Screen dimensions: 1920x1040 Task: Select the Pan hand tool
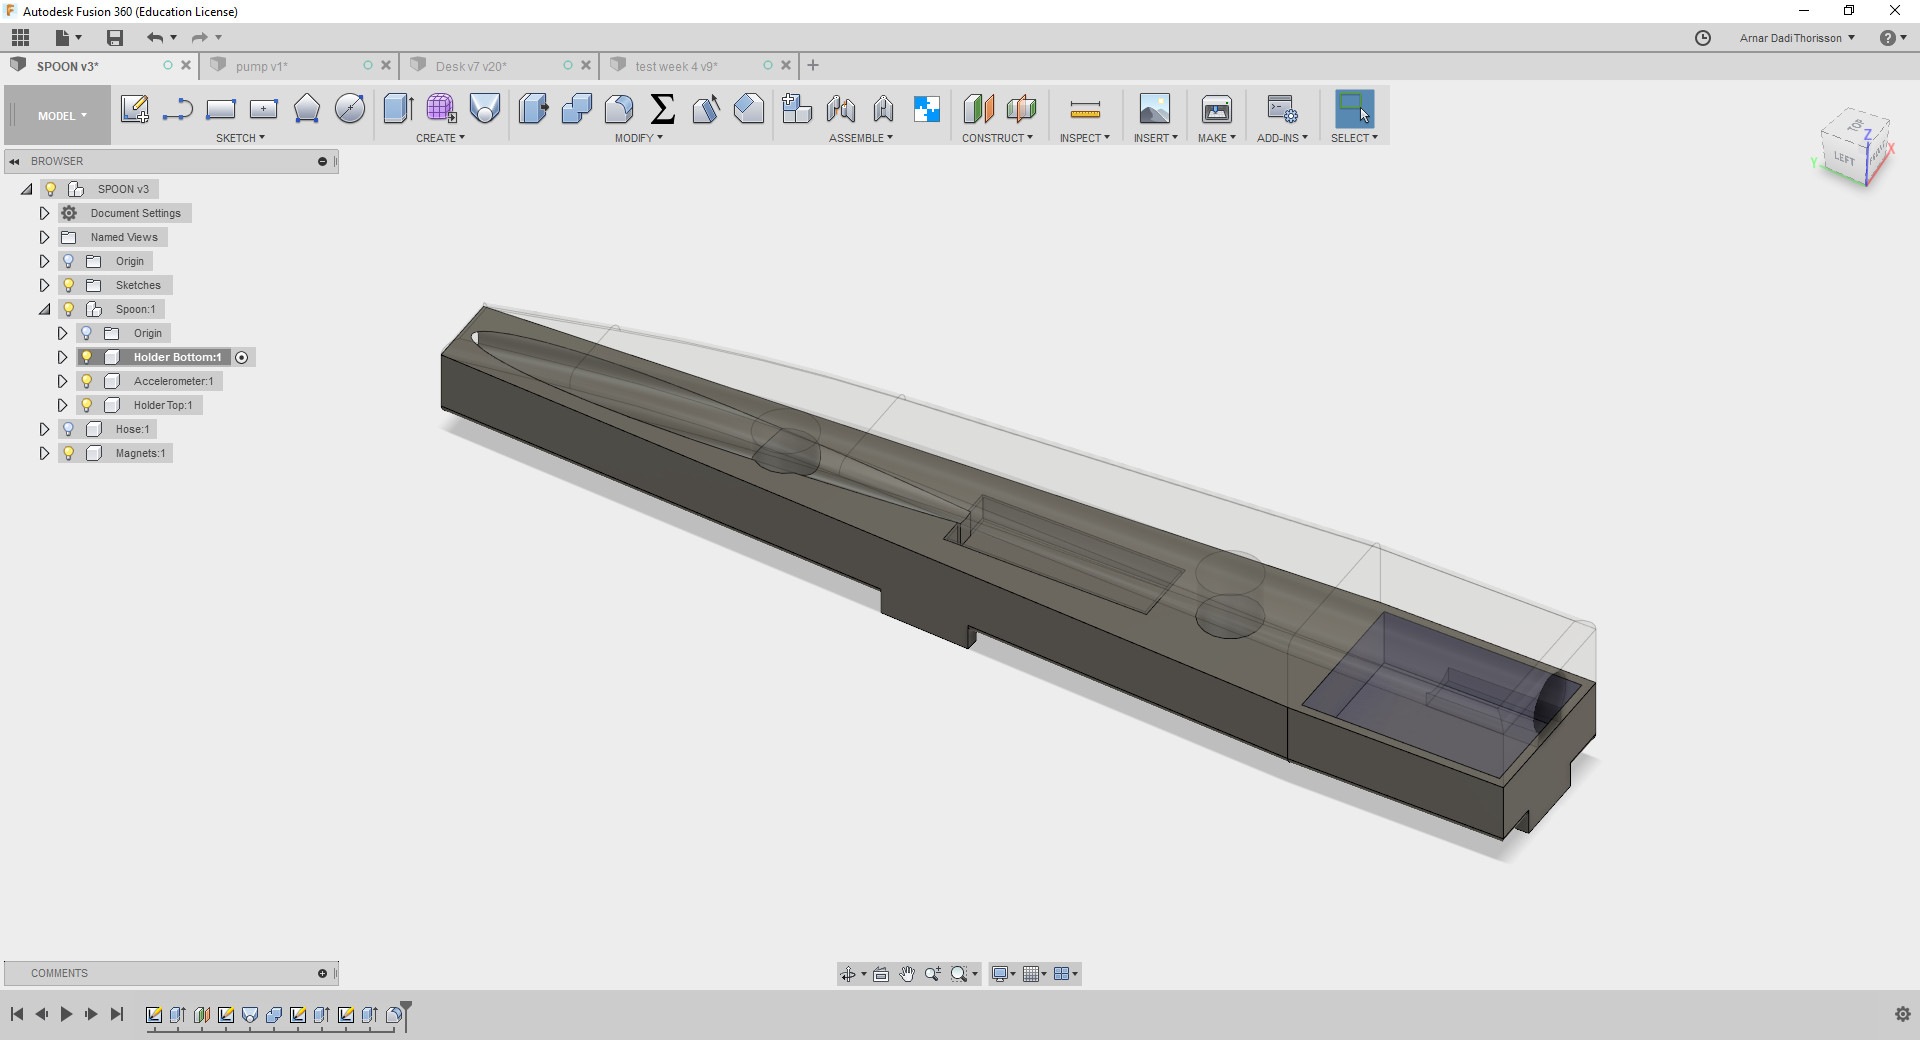pyautogui.click(x=906, y=974)
